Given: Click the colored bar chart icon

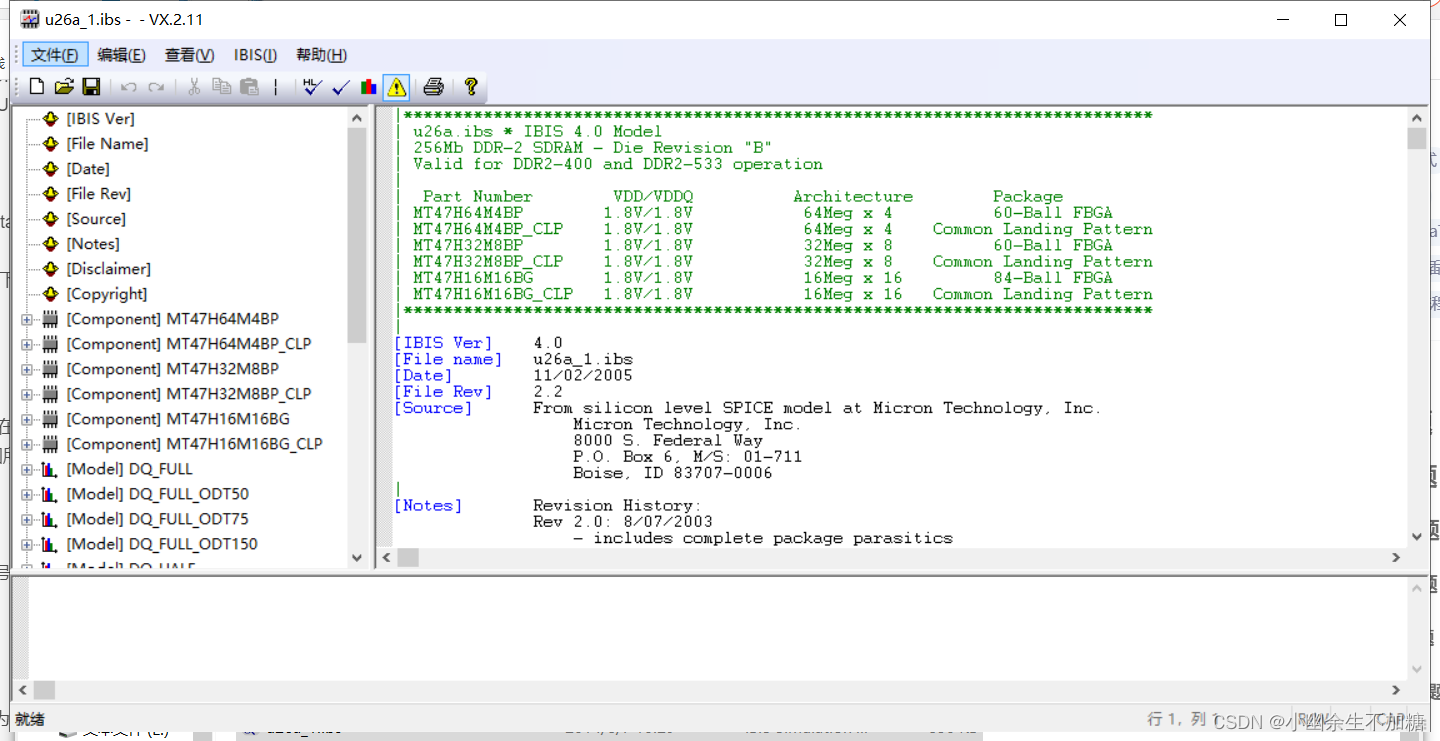Looking at the screenshot, I should point(369,87).
